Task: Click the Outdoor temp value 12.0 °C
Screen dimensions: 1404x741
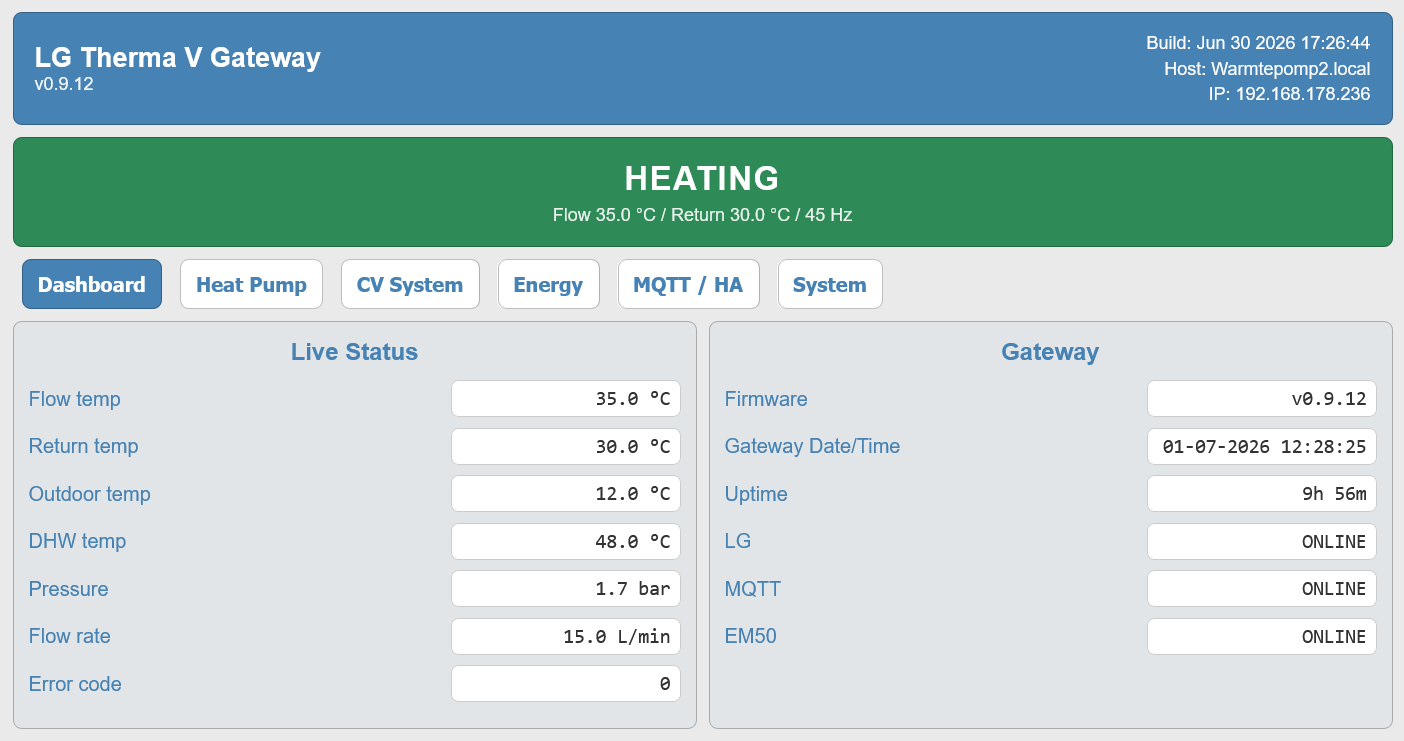Action: click(x=566, y=493)
